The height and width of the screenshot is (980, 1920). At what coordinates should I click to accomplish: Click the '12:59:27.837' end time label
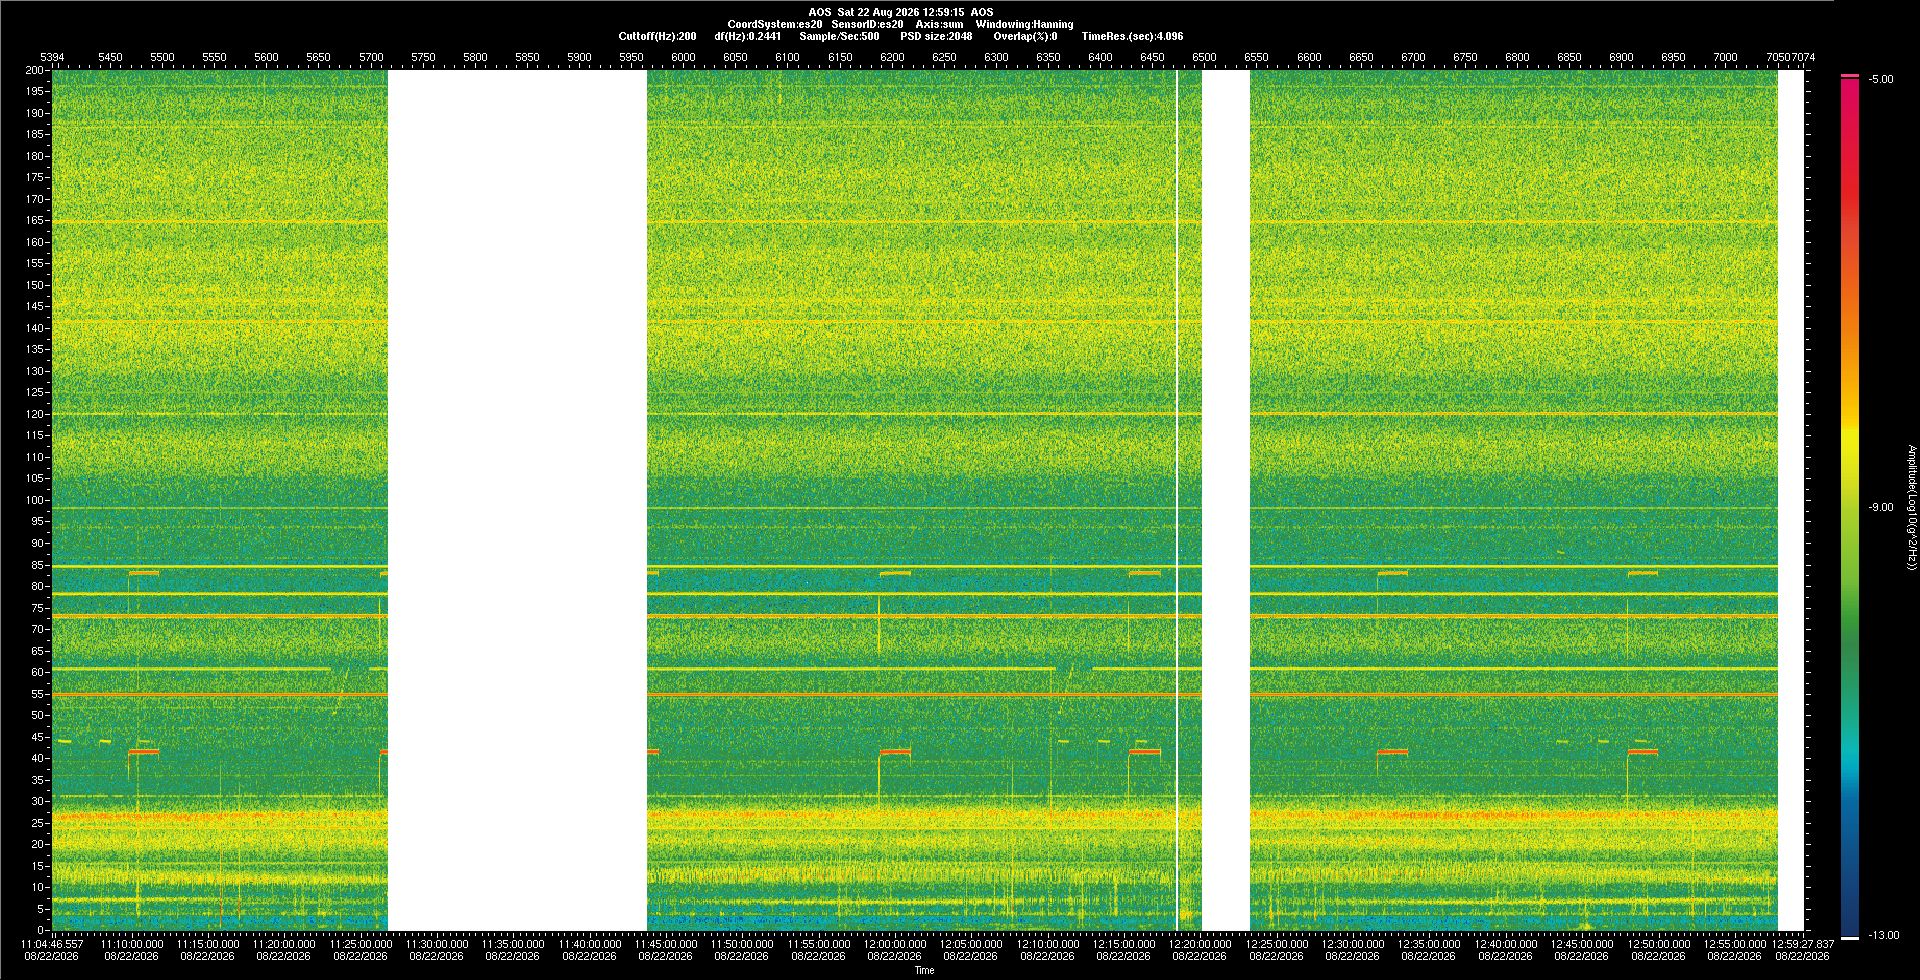[x=1803, y=944]
